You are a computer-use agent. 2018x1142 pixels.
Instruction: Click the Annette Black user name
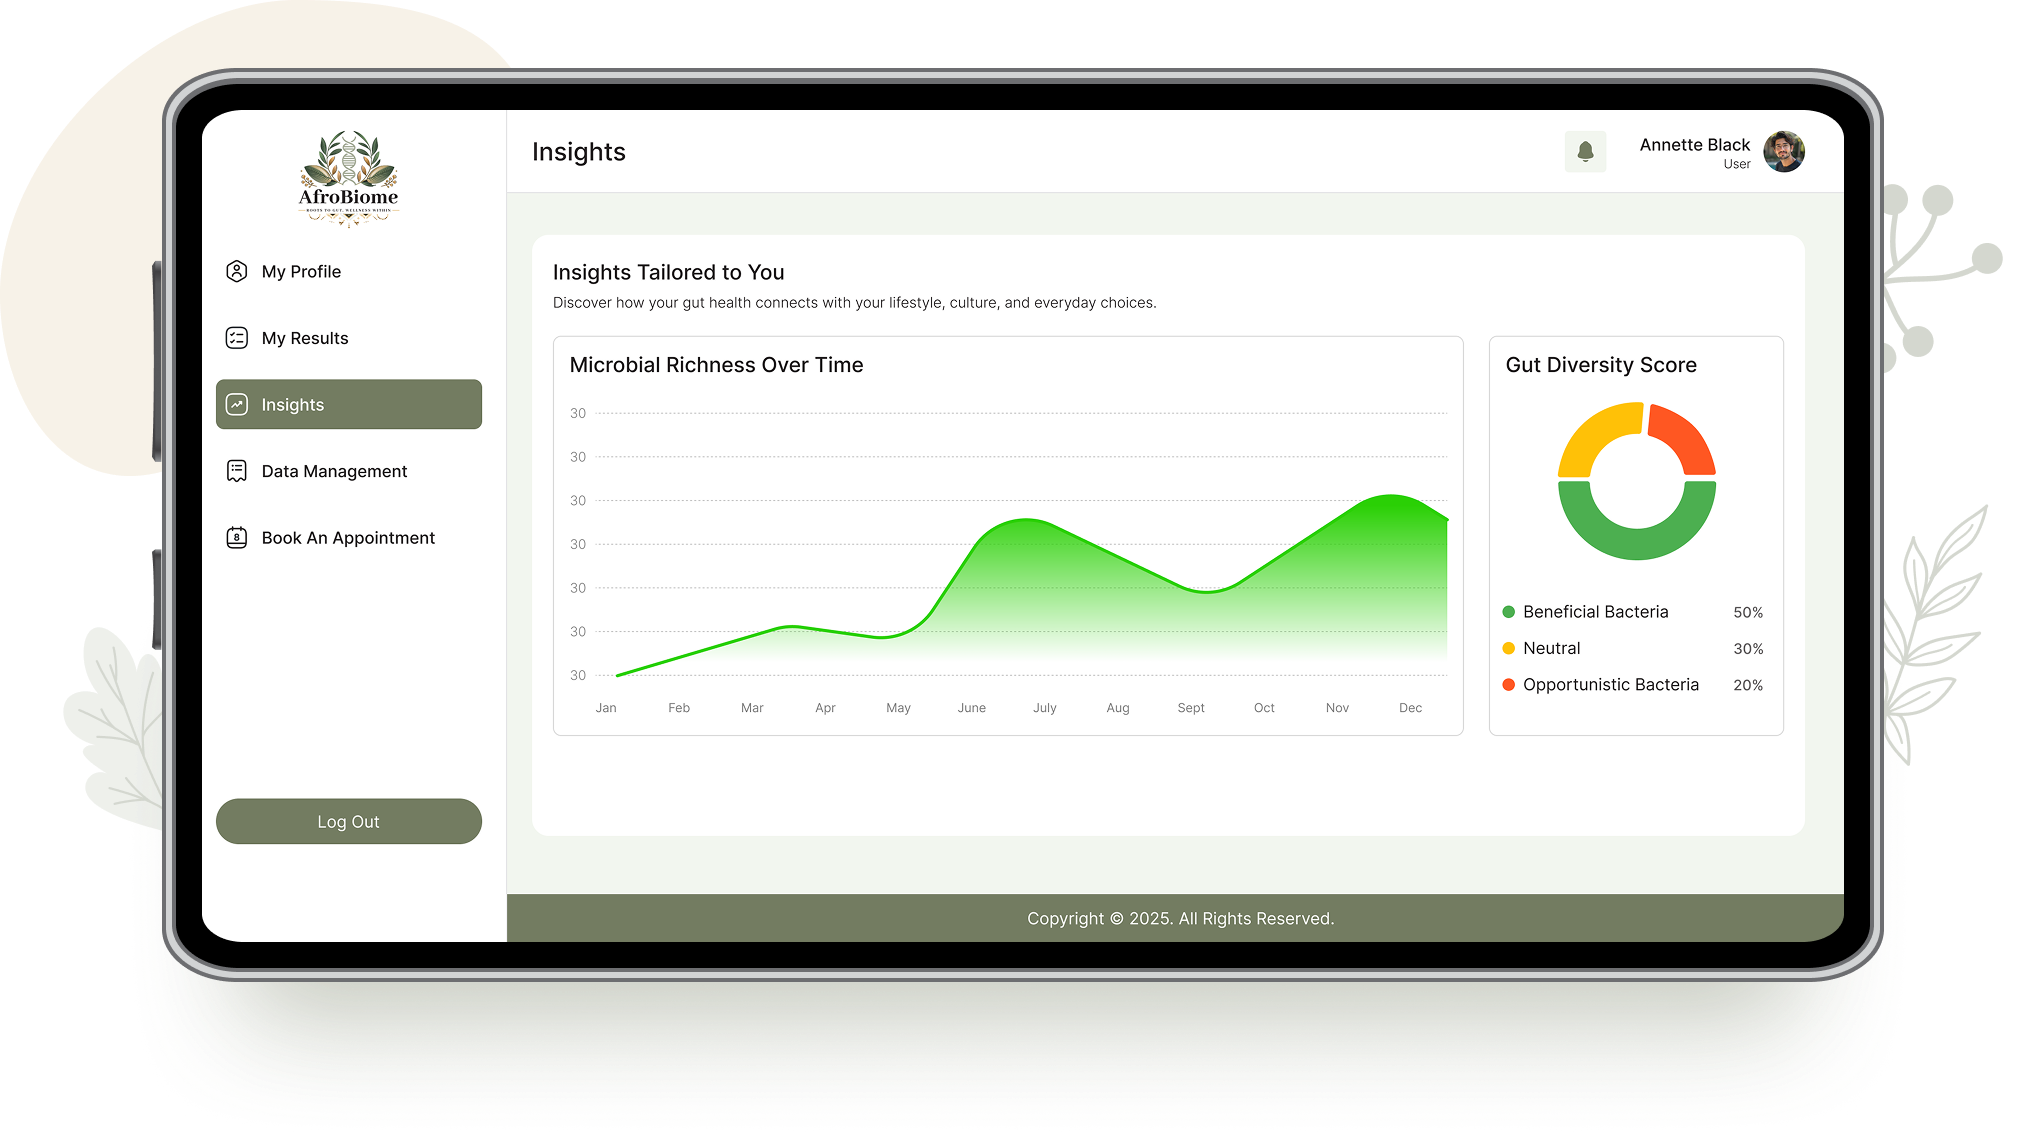(x=1694, y=145)
